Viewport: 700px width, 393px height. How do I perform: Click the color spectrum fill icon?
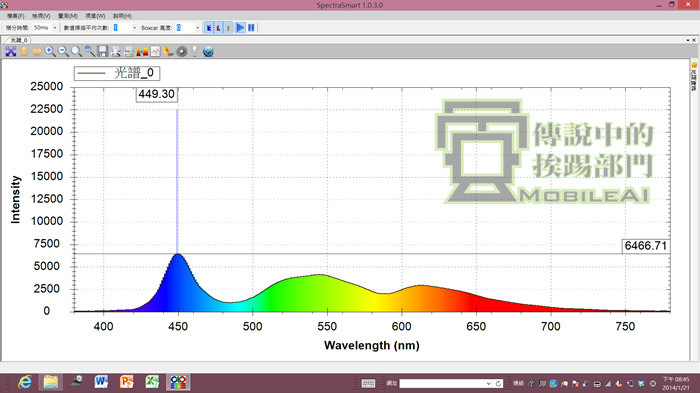[x=142, y=51]
